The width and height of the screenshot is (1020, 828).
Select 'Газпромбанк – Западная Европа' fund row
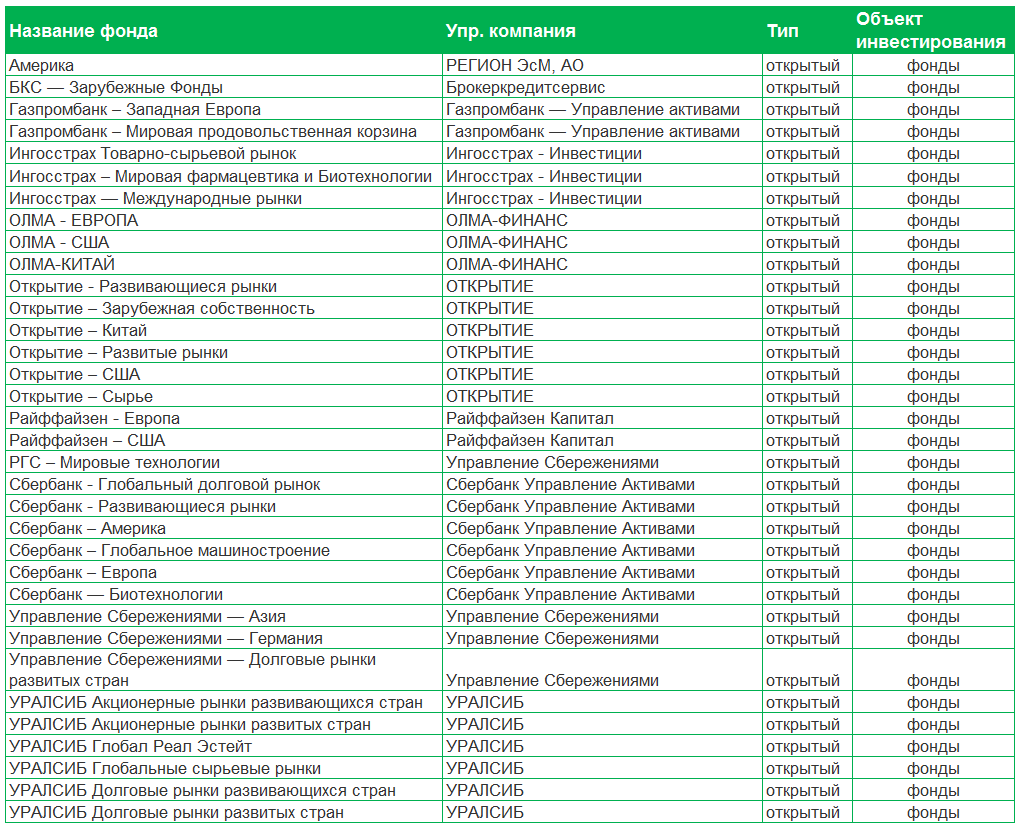pyautogui.click(x=134, y=110)
